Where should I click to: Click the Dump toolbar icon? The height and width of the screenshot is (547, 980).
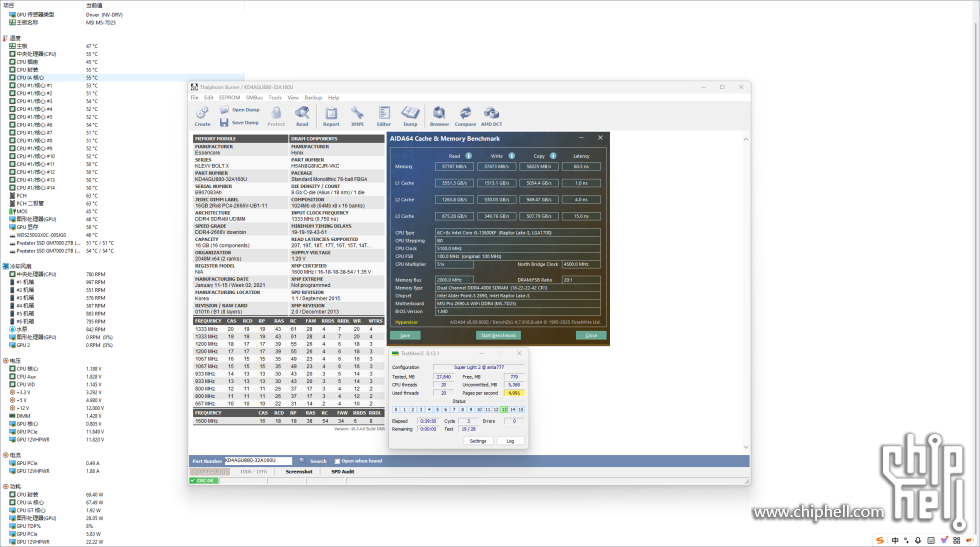(x=410, y=116)
